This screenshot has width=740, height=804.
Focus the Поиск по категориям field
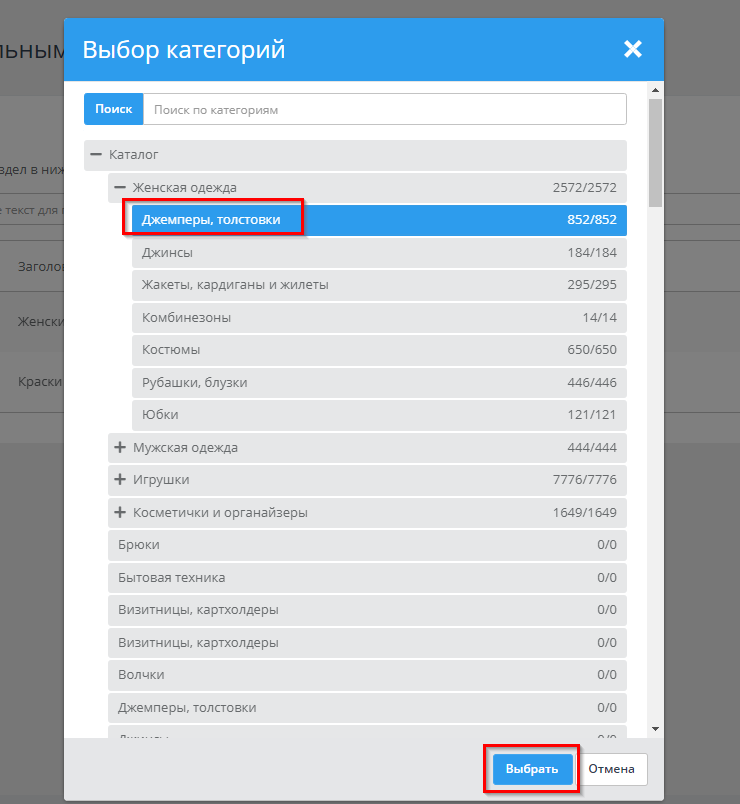[385, 109]
